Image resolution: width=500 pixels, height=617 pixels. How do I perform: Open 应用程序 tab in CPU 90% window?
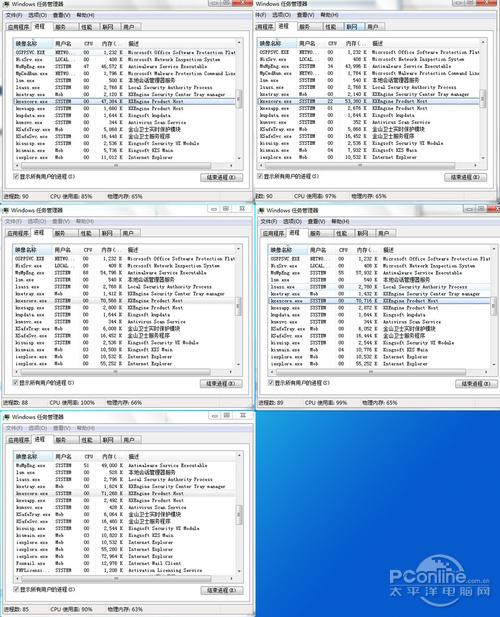pos(18,440)
